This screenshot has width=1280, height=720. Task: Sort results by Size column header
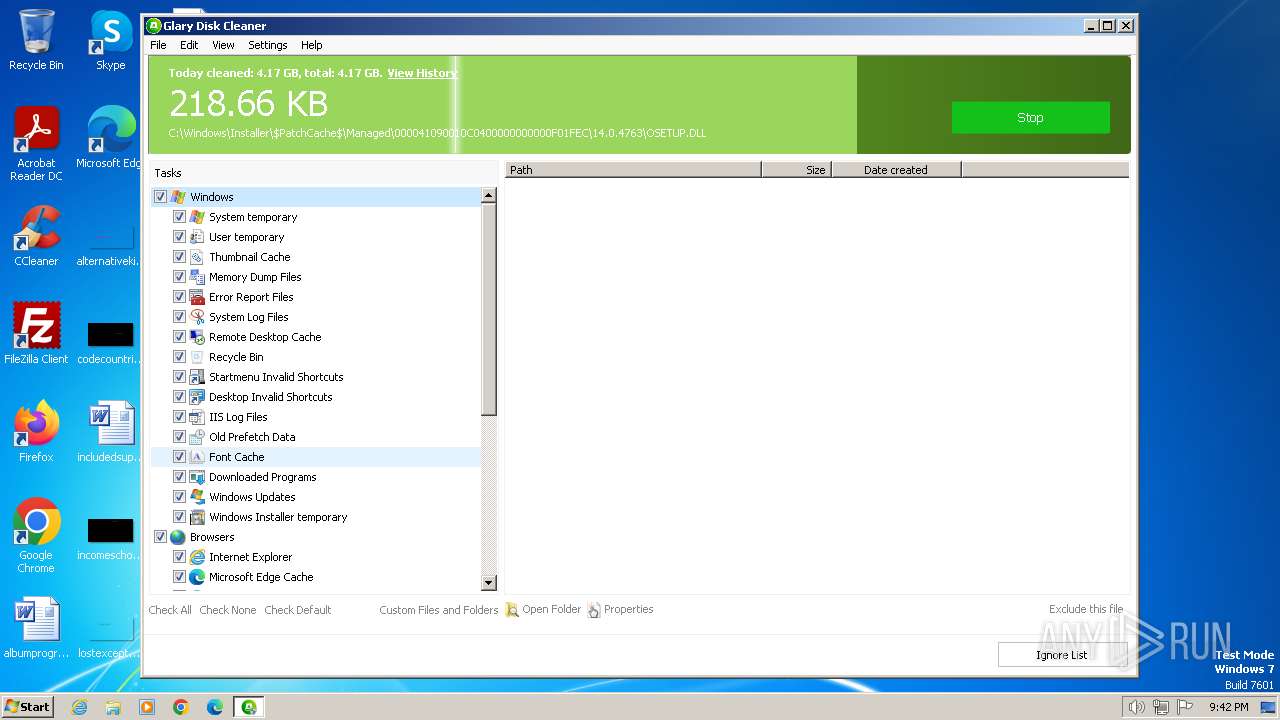pyautogui.click(x=796, y=170)
